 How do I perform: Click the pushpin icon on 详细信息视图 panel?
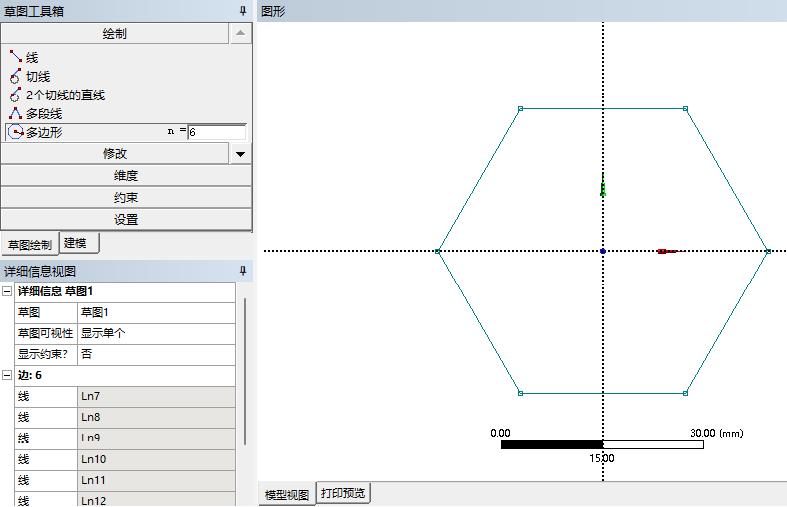242,271
